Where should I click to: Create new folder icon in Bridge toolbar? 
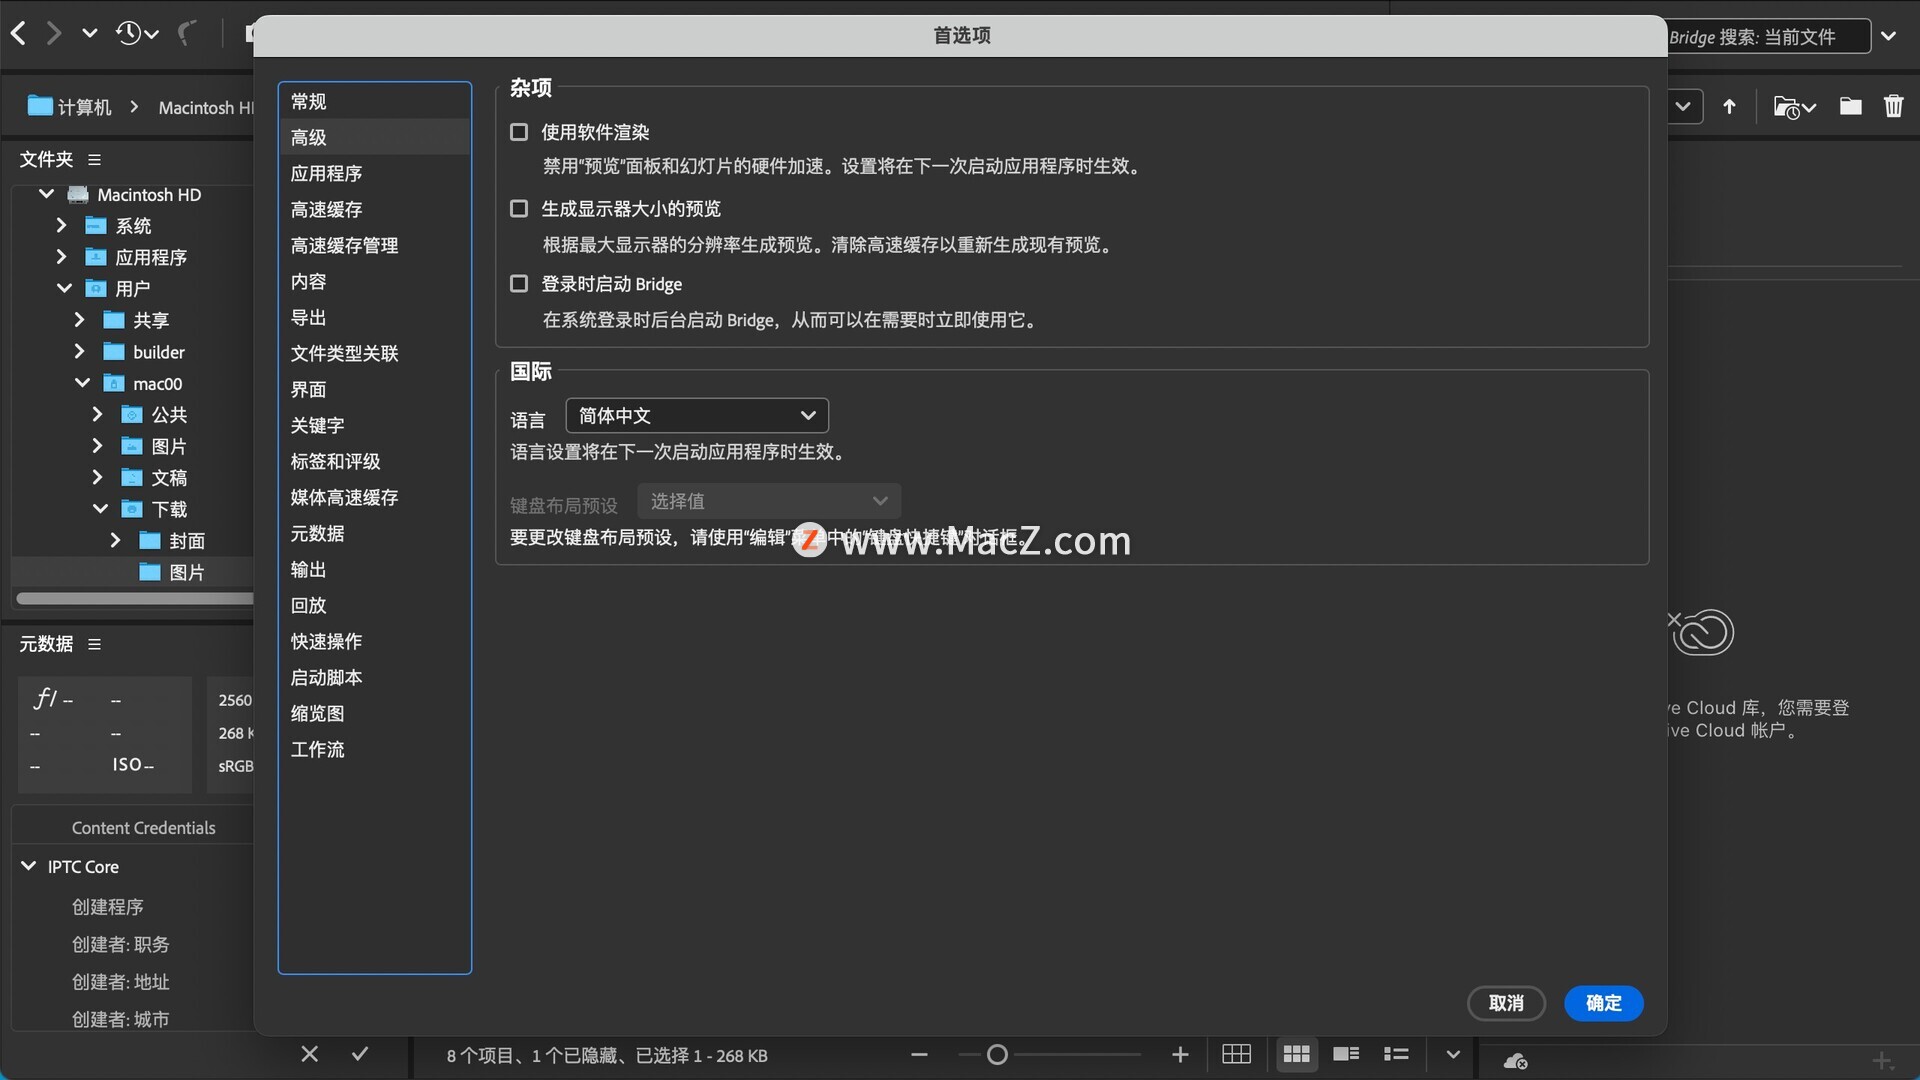pyautogui.click(x=1850, y=106)
